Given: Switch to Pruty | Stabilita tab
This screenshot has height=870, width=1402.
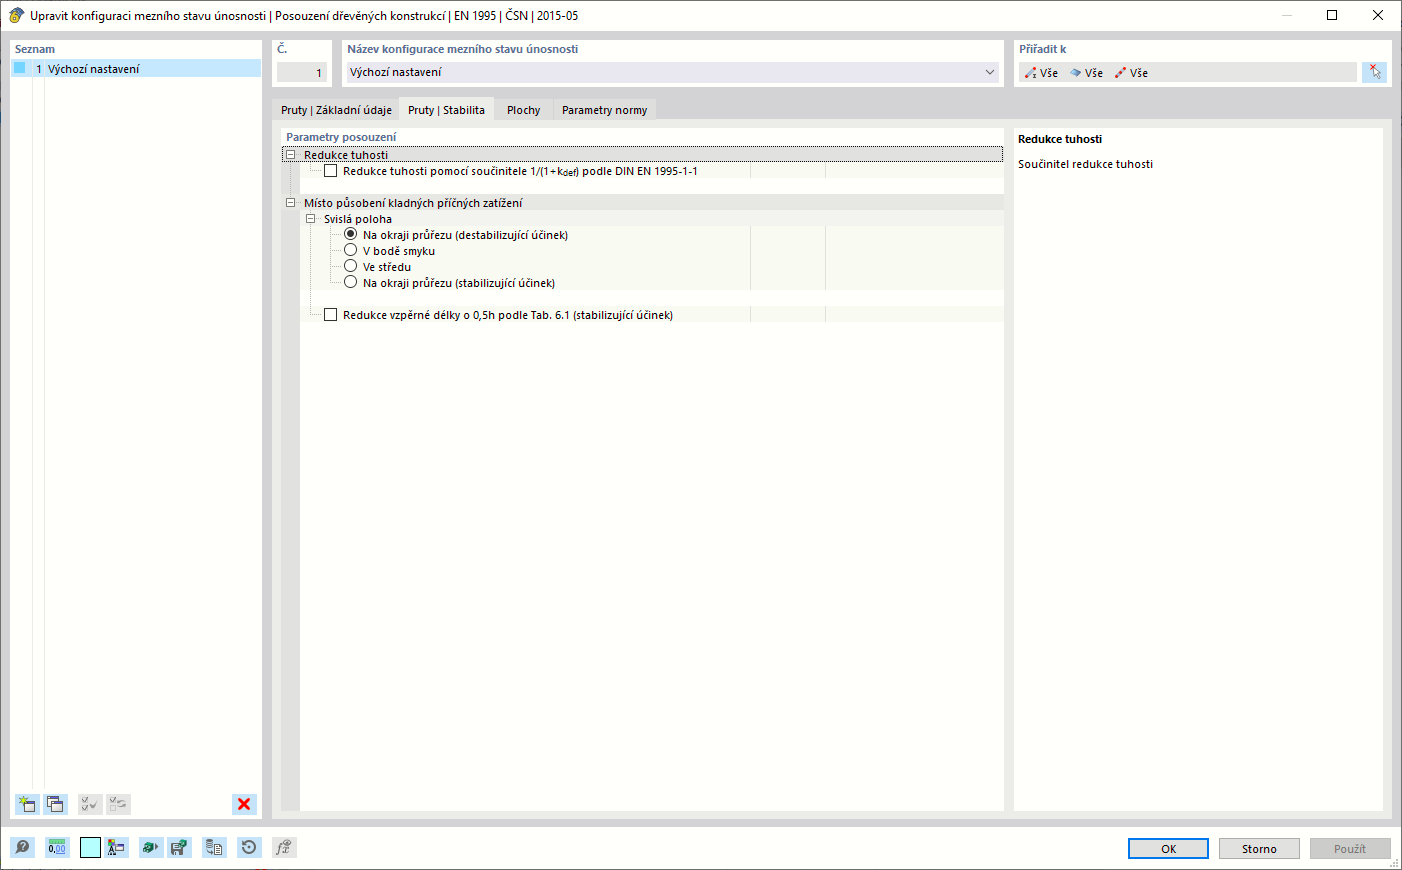Looking at the screenshot, I should 446,110.
